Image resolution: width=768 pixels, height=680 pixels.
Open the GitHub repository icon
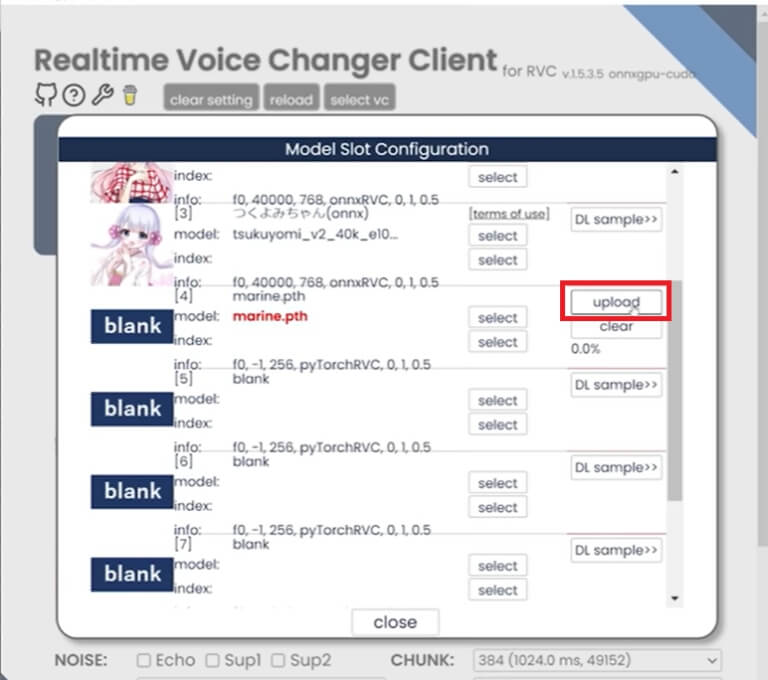click(46, 94)
